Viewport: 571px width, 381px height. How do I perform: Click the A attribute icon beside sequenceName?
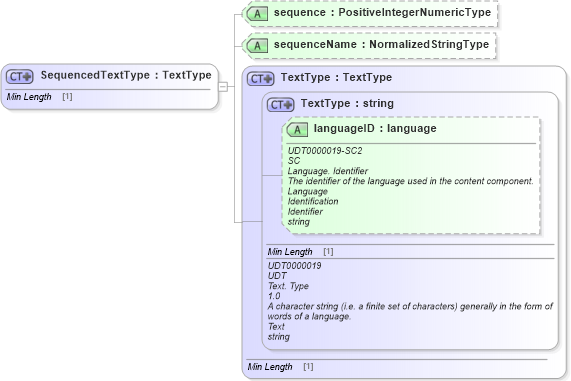coord(257,46)
